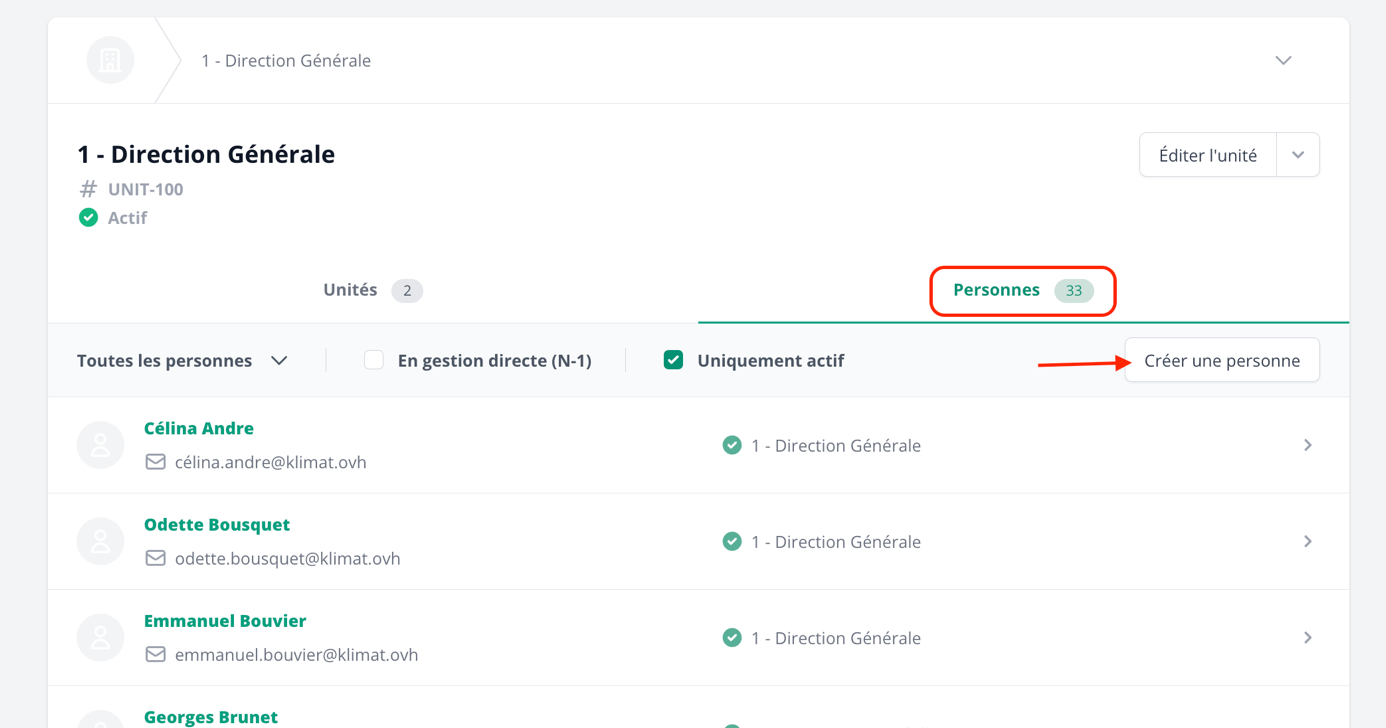Click Célina Andre's avatar icon
The image size is (1386, 728).
point(101,445)
